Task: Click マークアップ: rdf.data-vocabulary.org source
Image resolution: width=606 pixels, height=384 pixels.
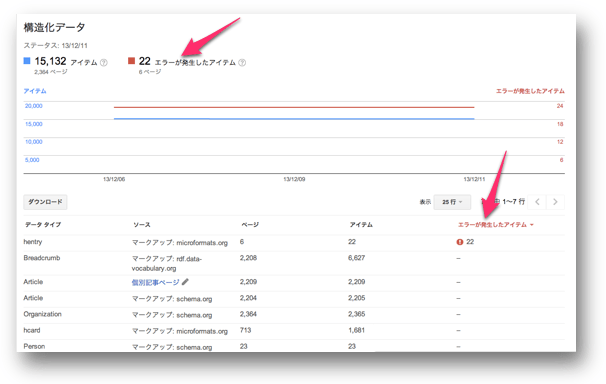Action: [x=167, y=263]
